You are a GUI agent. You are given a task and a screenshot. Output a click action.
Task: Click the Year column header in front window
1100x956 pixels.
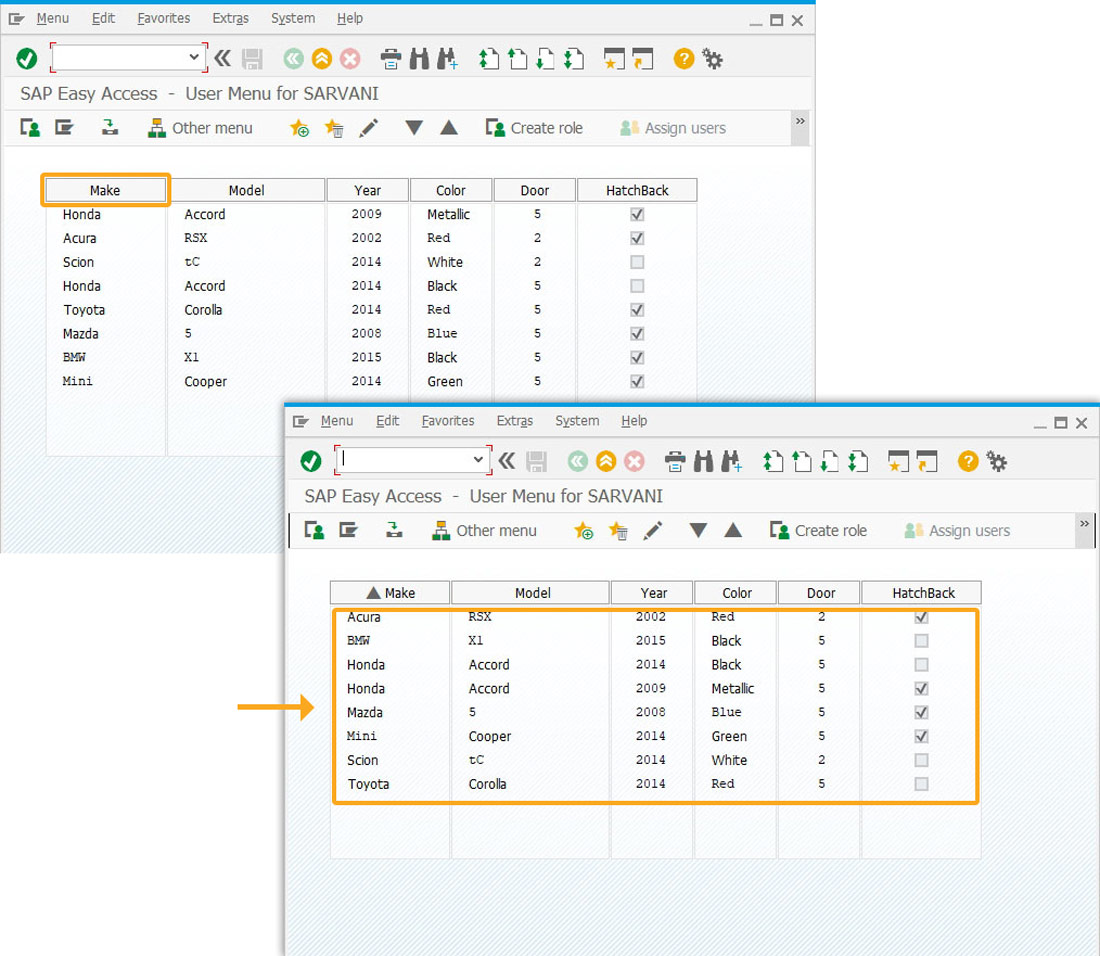[x=652, y=593]
